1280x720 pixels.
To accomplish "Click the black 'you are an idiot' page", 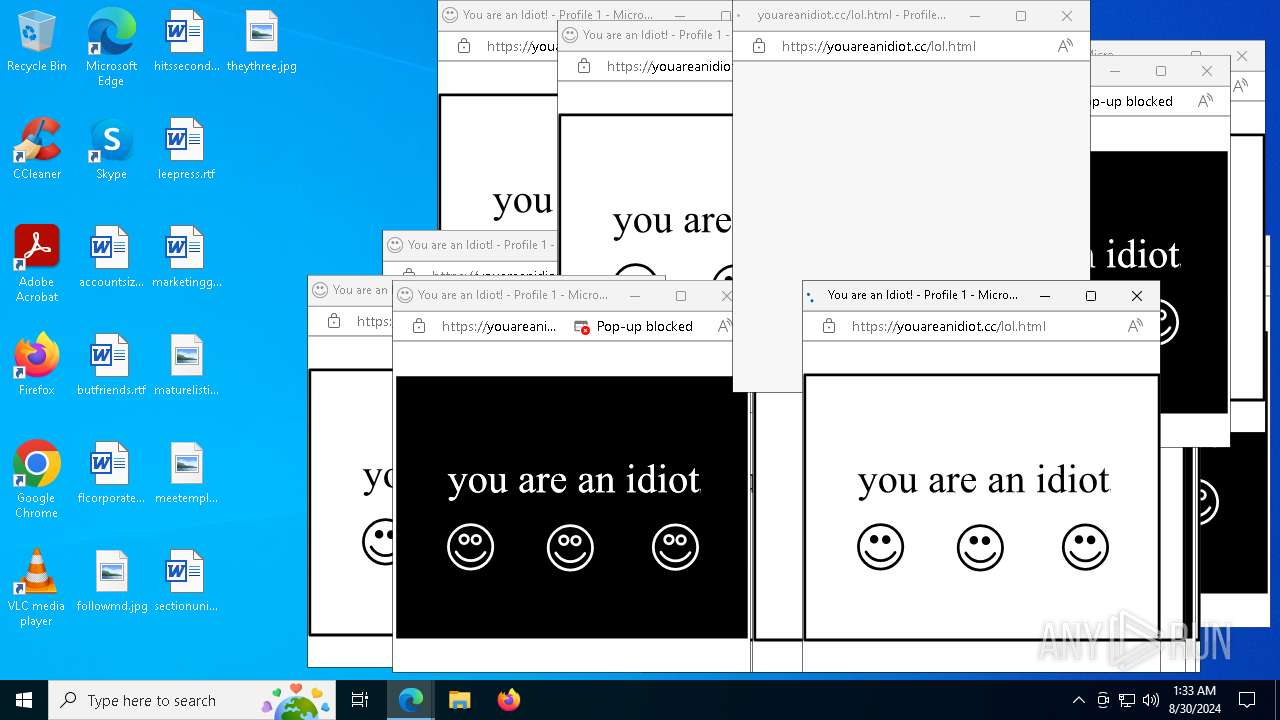I will 571,507.
